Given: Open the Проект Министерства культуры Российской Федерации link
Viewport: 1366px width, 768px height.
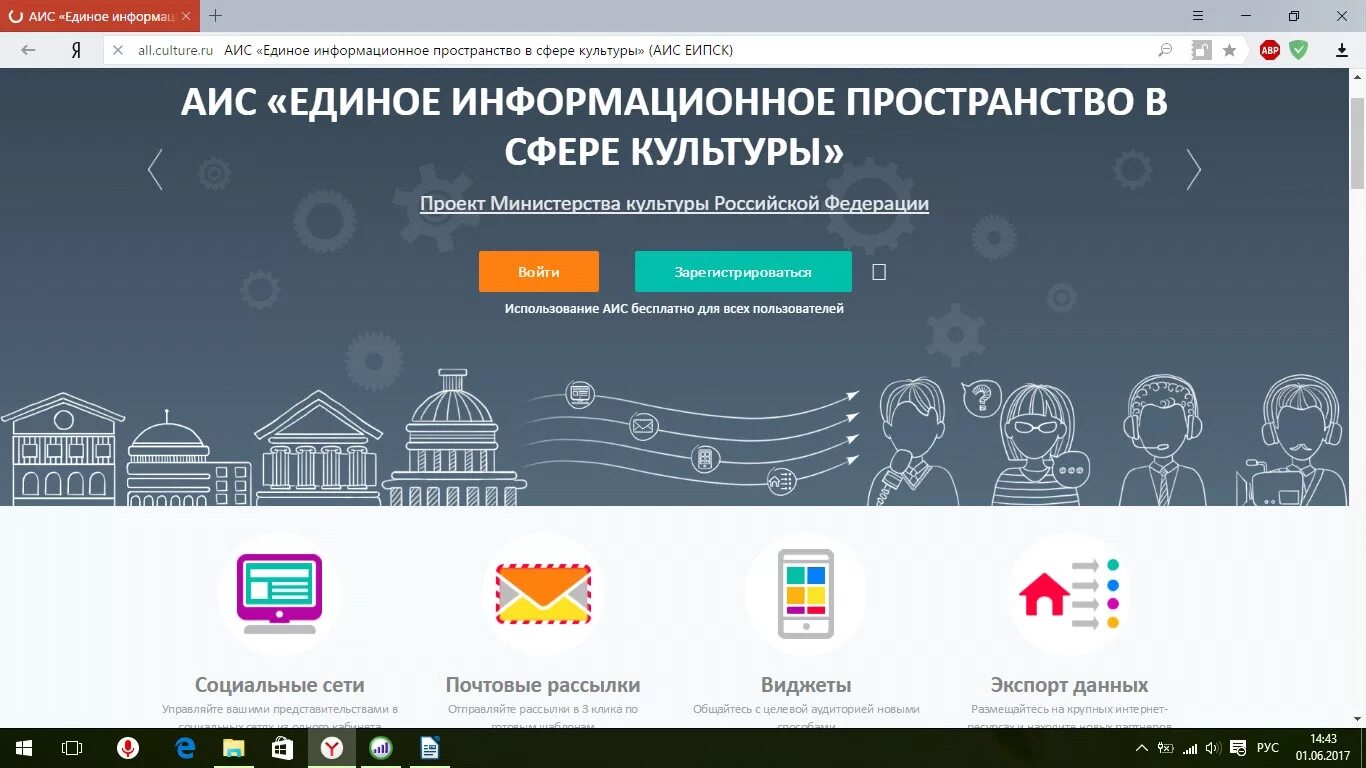Looking at the screenshot, I should [x=674, y=204].
